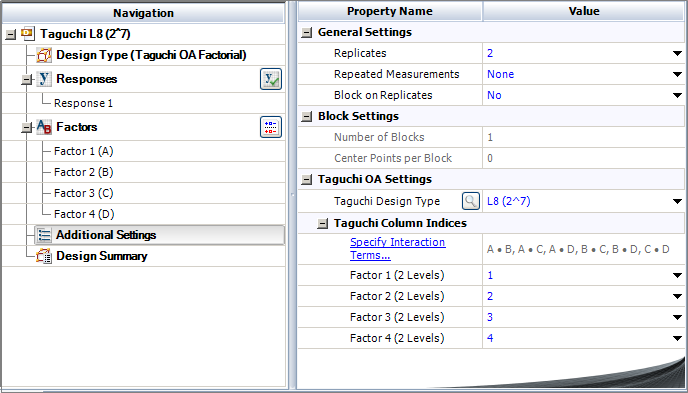
Task: Click the Factors AB icon
Action: tap(44, 127)
